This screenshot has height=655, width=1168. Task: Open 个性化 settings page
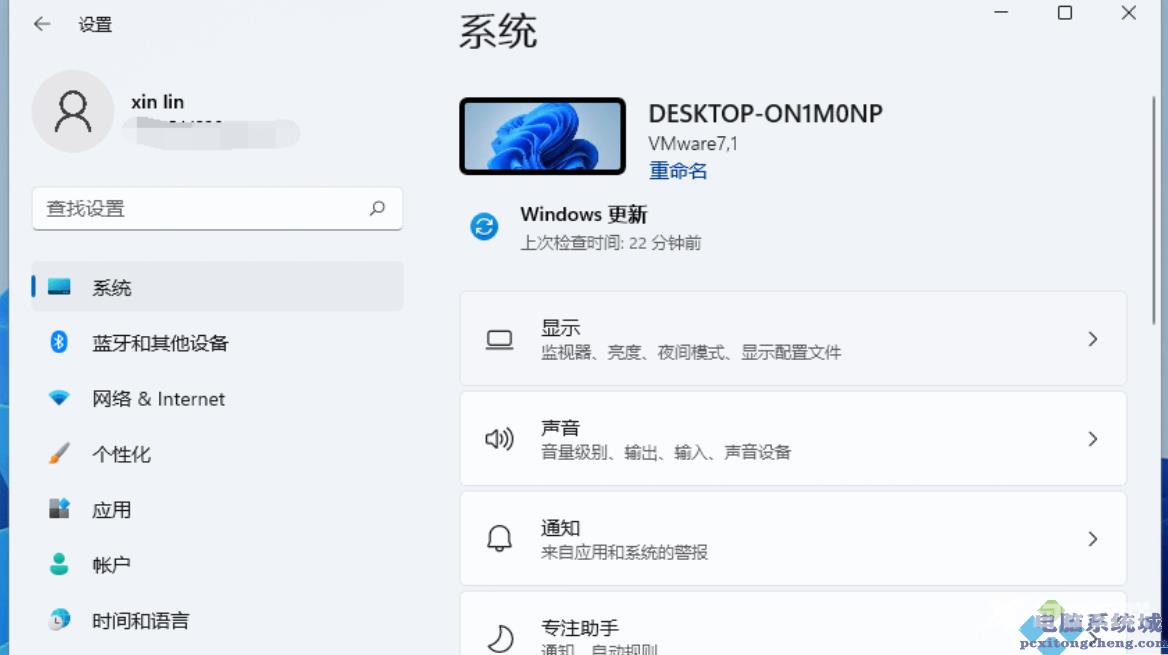pos(218,453)
